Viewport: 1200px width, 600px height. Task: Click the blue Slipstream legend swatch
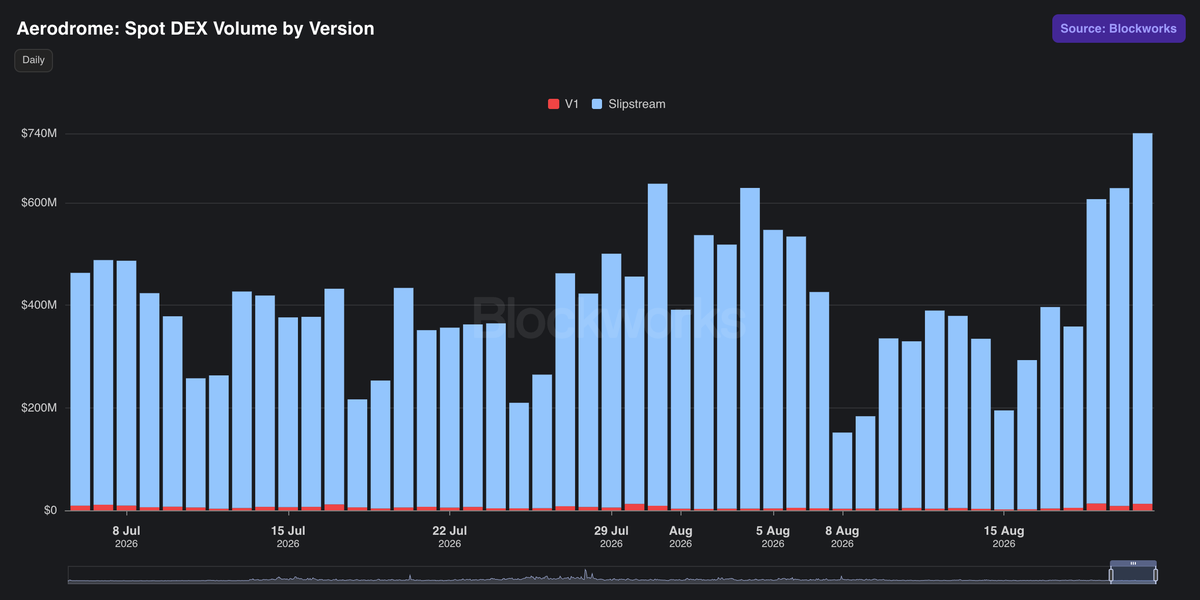597,104
